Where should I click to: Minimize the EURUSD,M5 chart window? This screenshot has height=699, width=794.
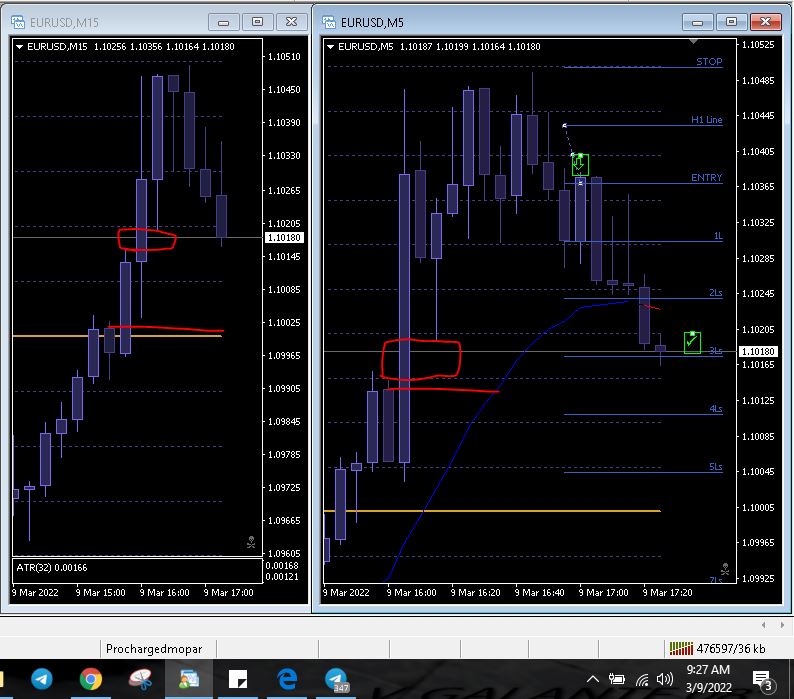[x=697, y=22]
